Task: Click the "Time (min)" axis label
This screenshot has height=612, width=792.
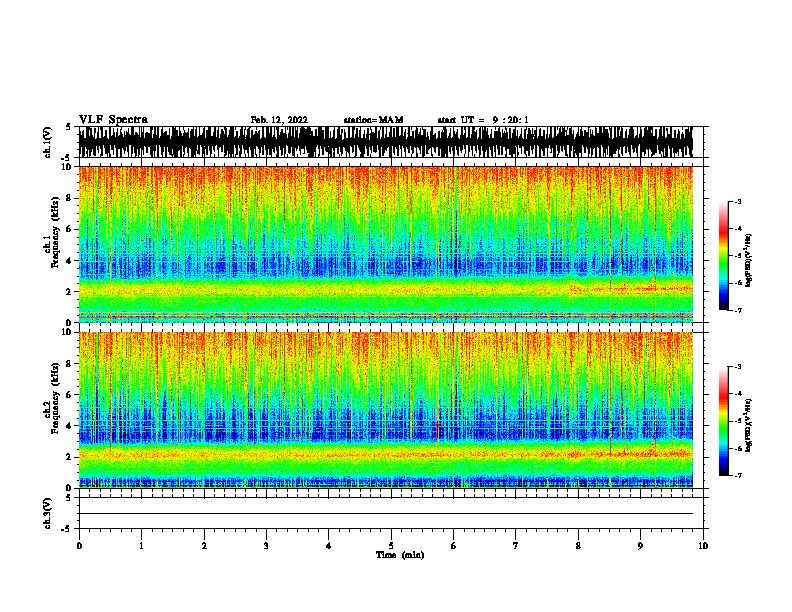Action: tap(400, 555)
